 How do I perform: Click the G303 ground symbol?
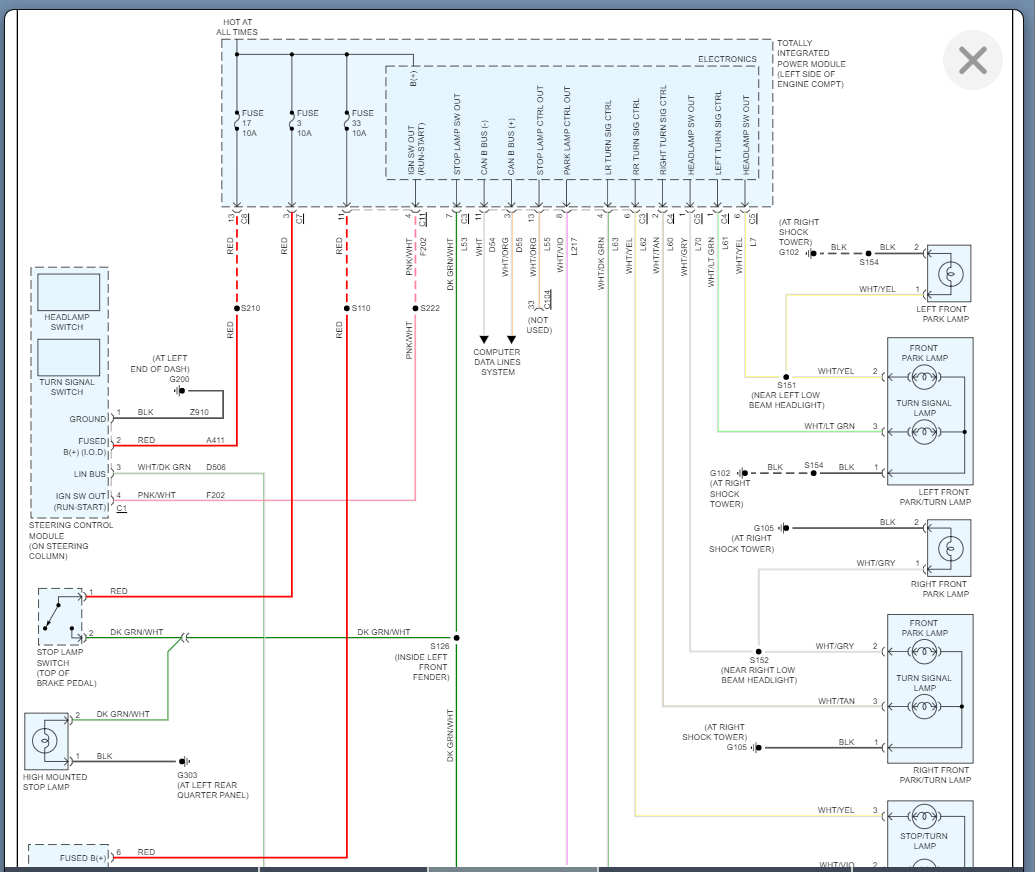click(185, 761)
